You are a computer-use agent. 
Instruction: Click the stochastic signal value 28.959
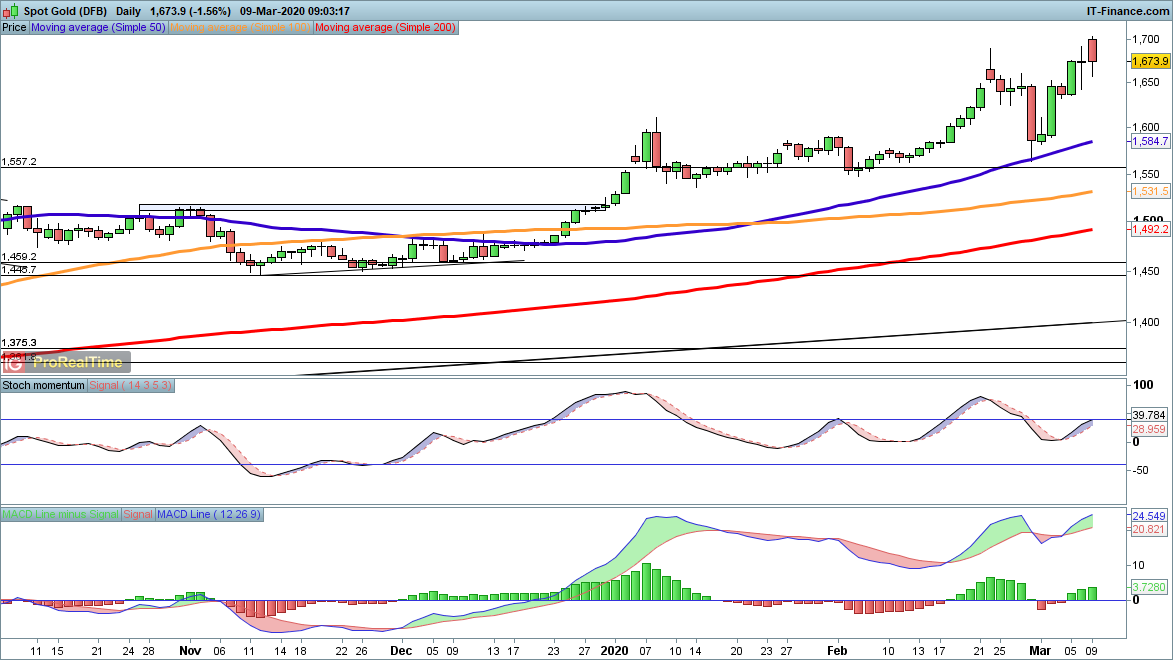[1149, 430]
